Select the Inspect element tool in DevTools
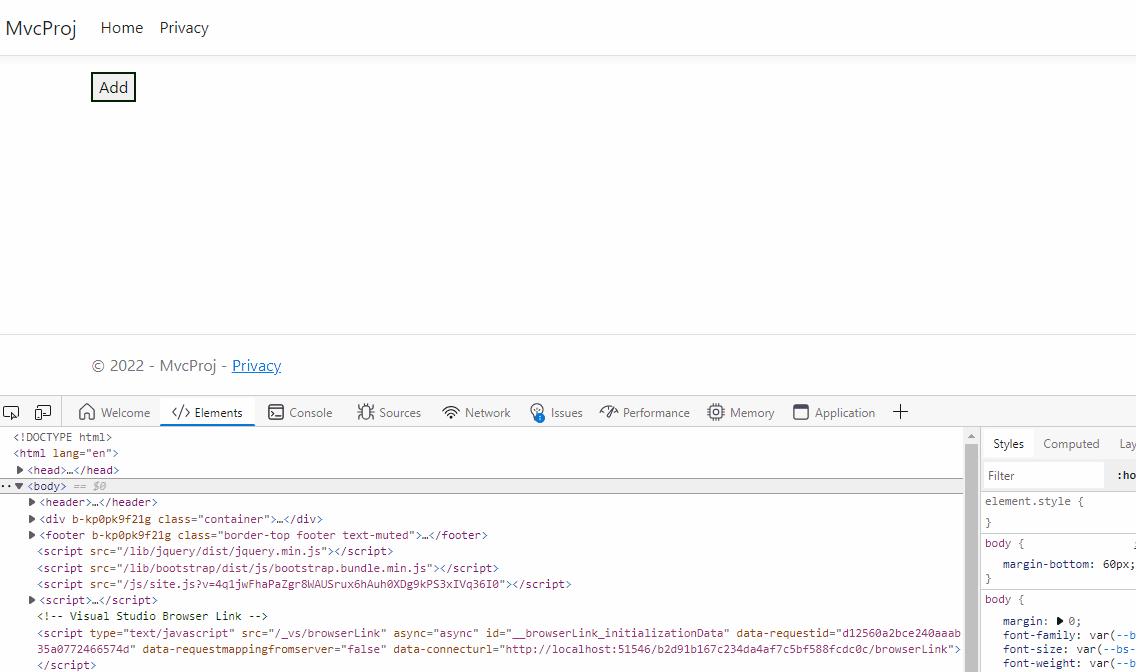 (11, 411)
